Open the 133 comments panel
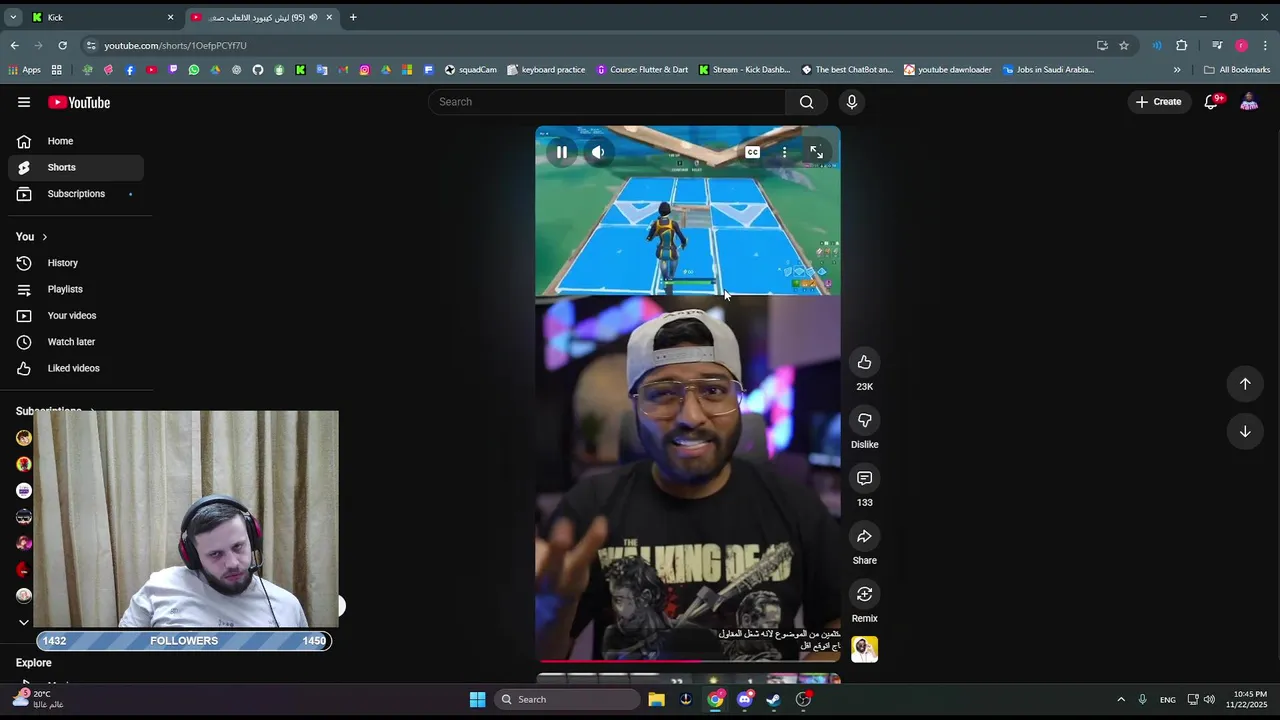1280x720 pixels. click(x=864, y=478)
